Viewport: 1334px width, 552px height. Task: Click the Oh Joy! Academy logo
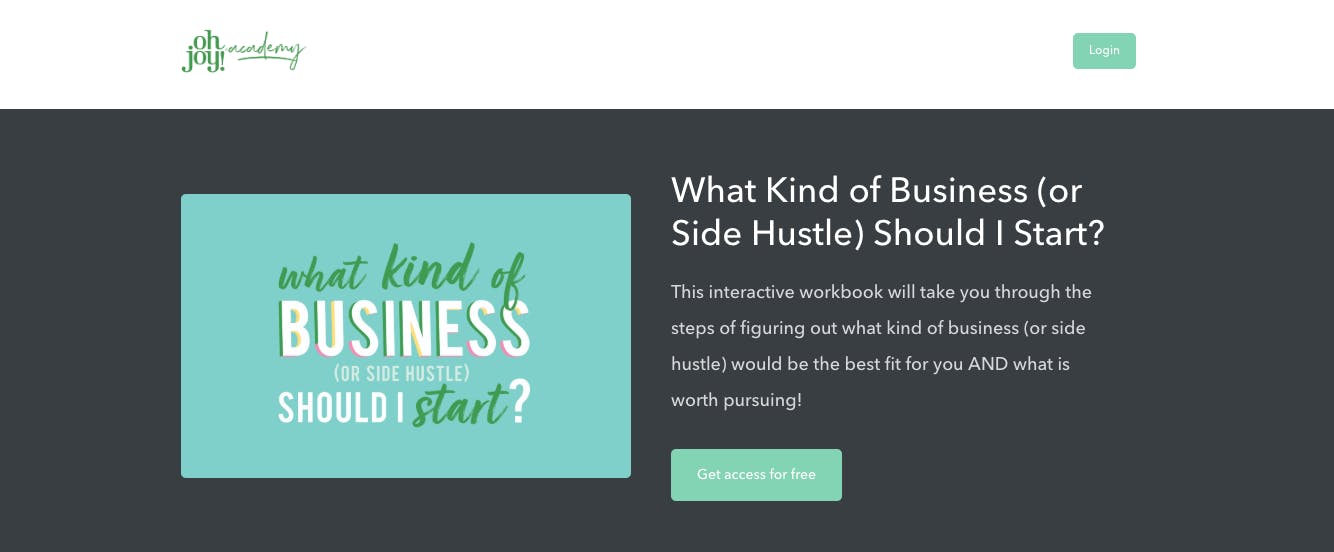tap(243, 51)
